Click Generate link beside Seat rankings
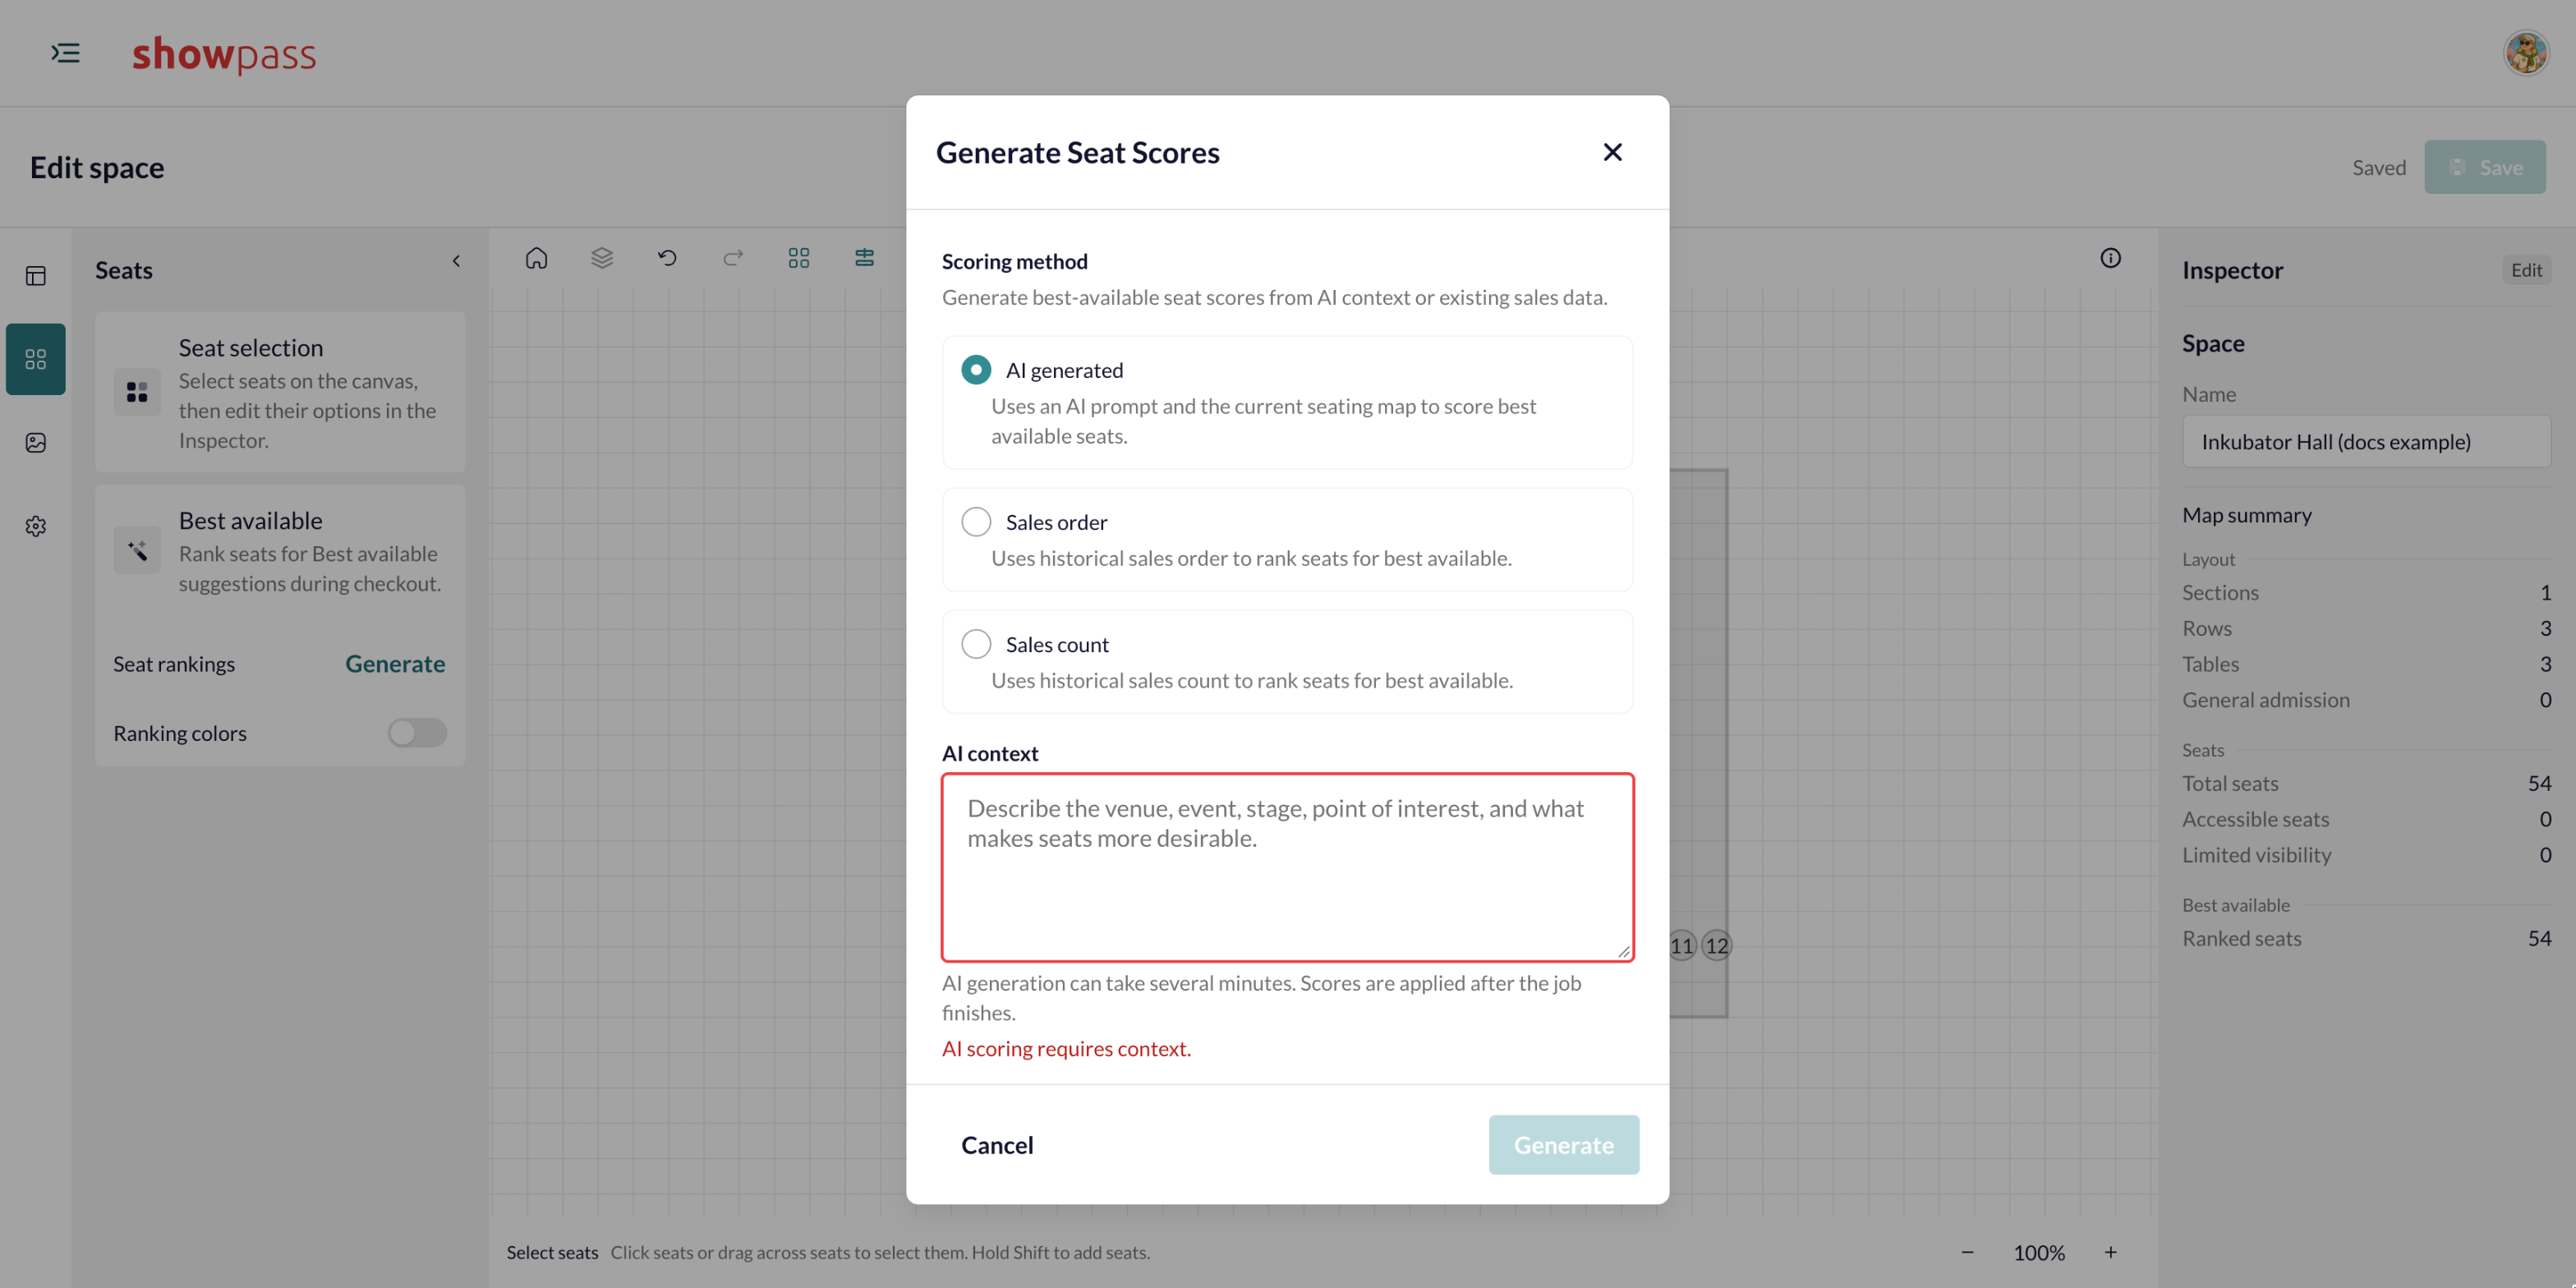 [395, 664]
